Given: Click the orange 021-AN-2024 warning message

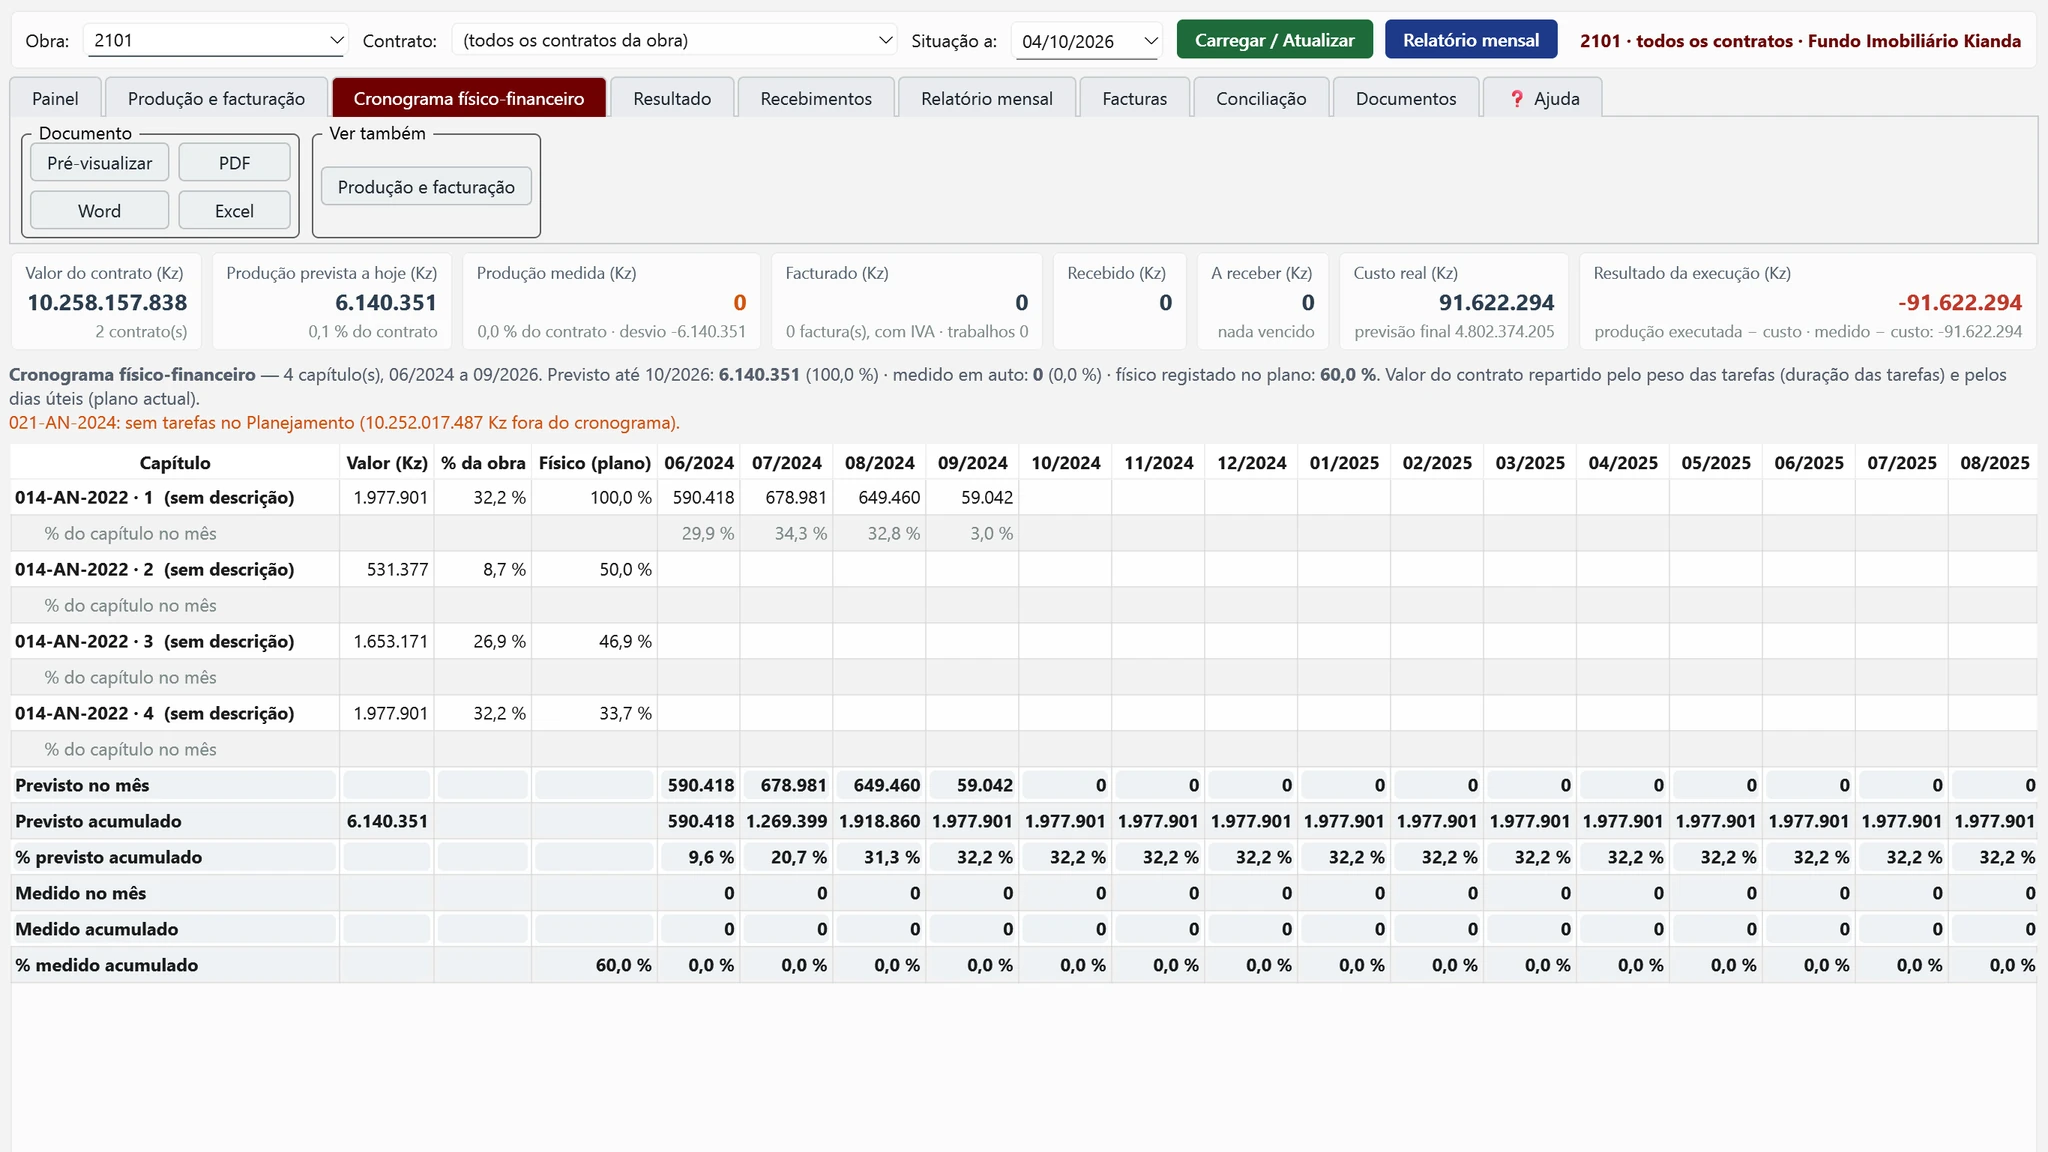Looking at the screenshot, I should 344,423.
